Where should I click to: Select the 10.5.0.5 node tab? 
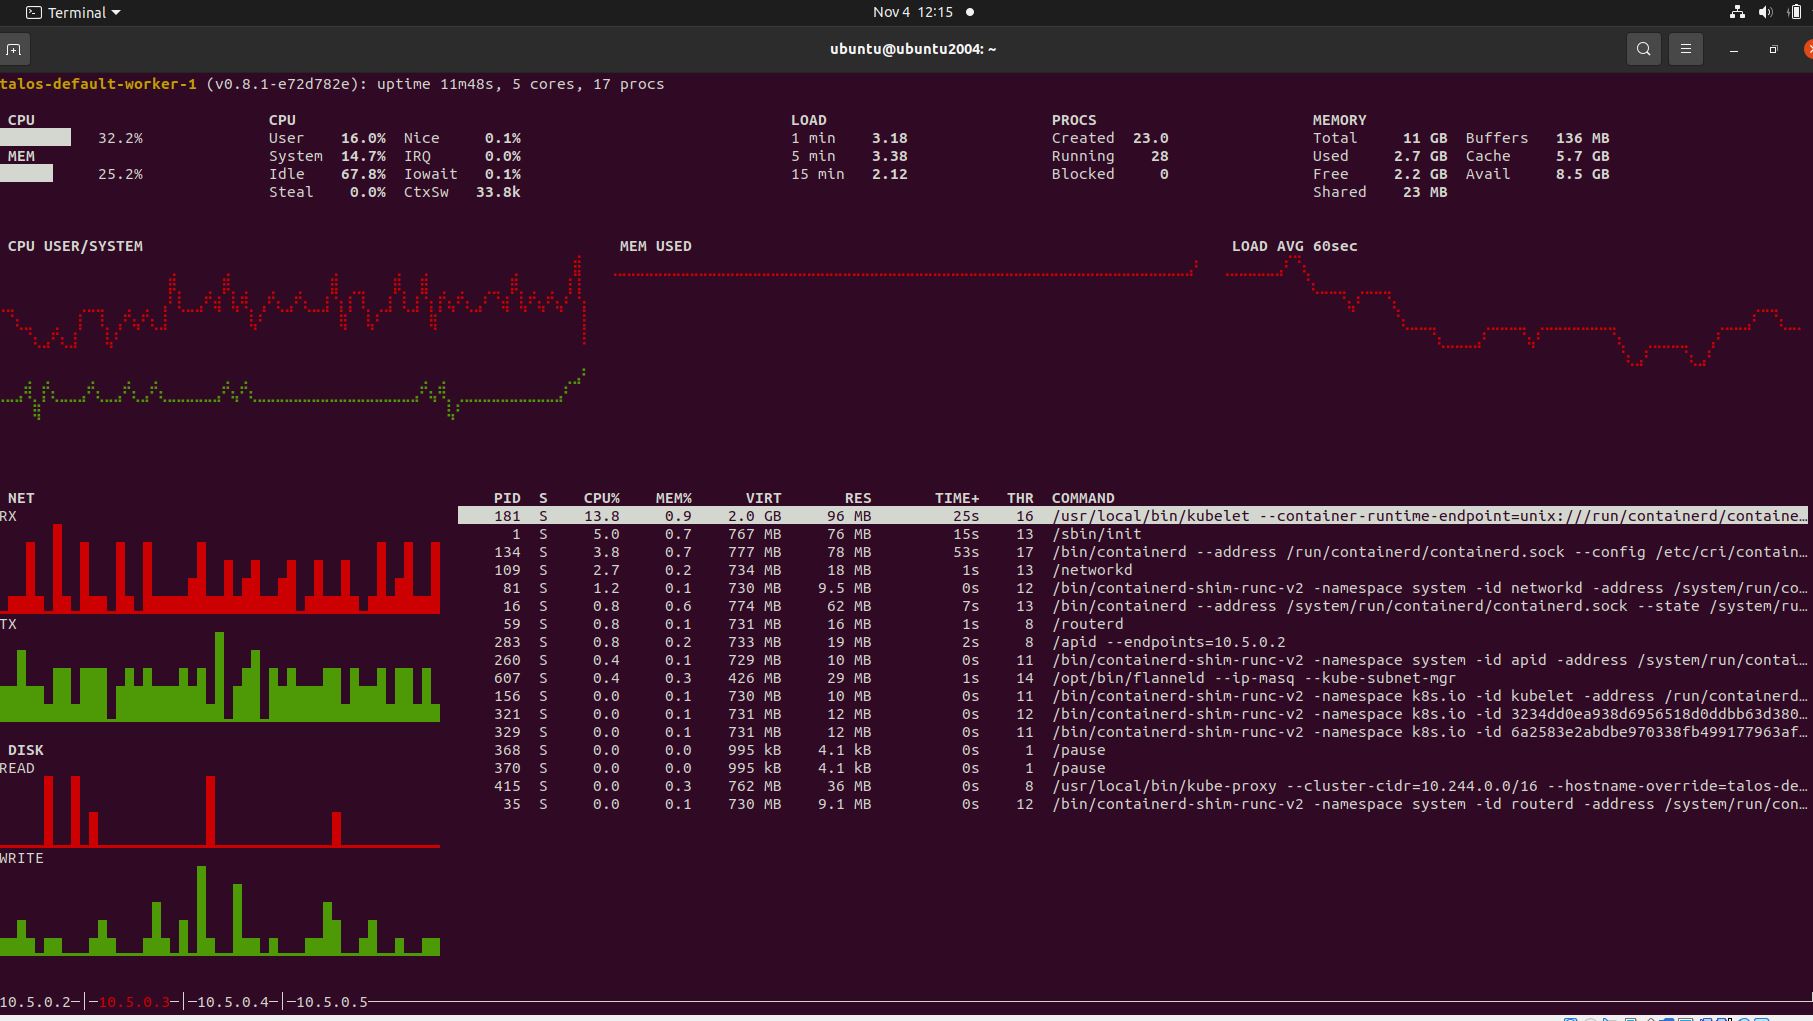point(332,1002)
